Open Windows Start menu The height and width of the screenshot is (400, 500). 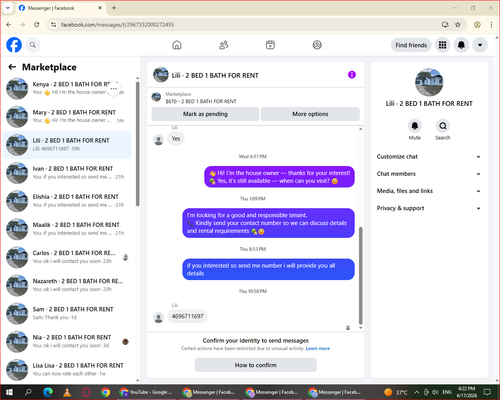click(x=9, y=392)
